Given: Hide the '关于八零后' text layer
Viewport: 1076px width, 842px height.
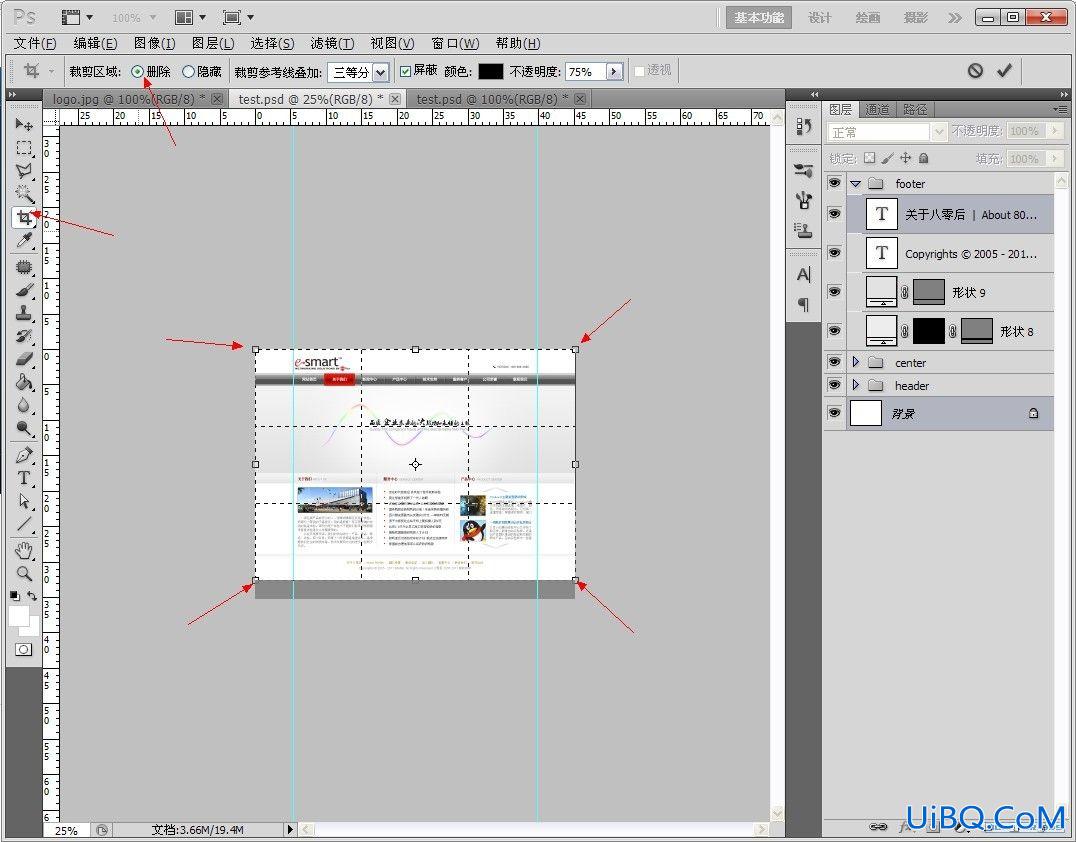Looking at the screenshot, I should click(834, 214).
